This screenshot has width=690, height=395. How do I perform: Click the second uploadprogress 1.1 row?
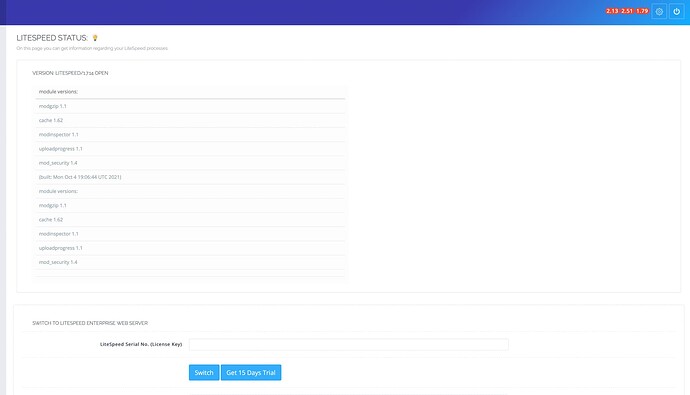coord(190,248)
